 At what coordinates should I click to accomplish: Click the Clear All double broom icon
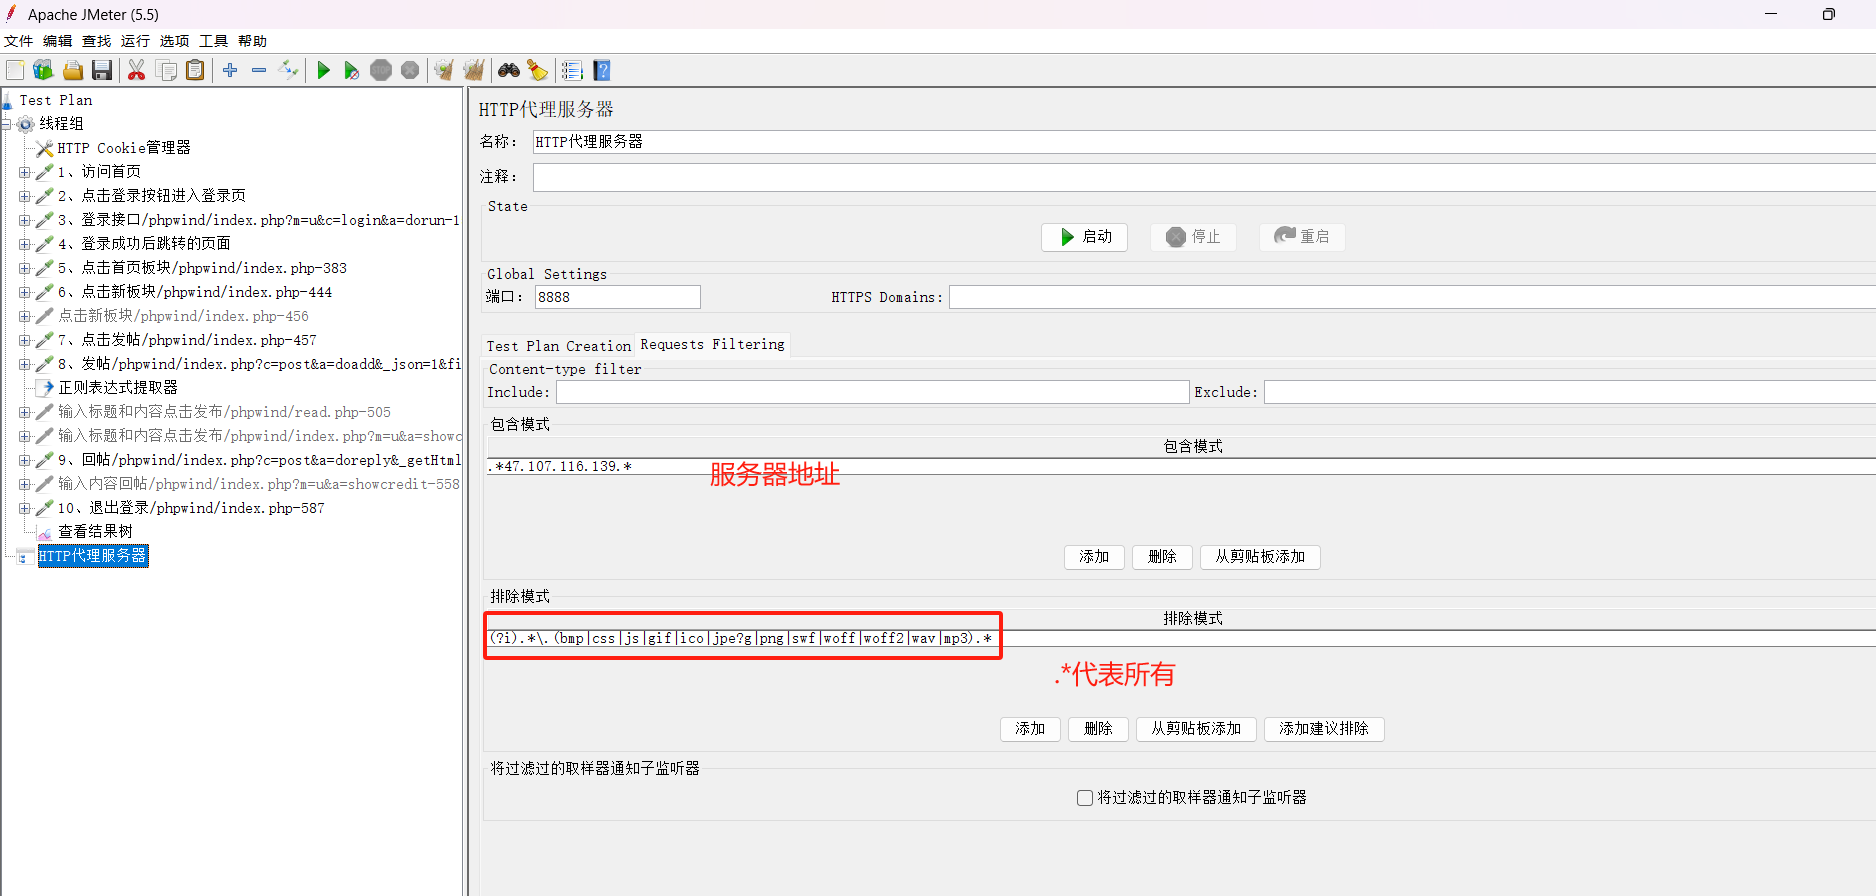(474, 70)
